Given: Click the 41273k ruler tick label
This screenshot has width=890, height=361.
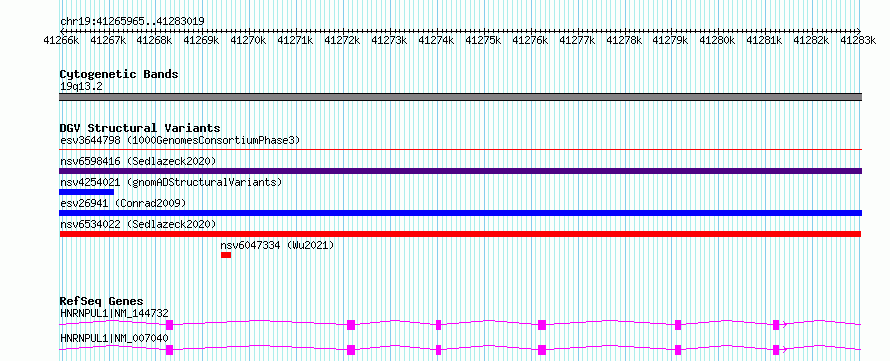Looking at the screenshot, I should pyautogui.click(x=389, y=40).
